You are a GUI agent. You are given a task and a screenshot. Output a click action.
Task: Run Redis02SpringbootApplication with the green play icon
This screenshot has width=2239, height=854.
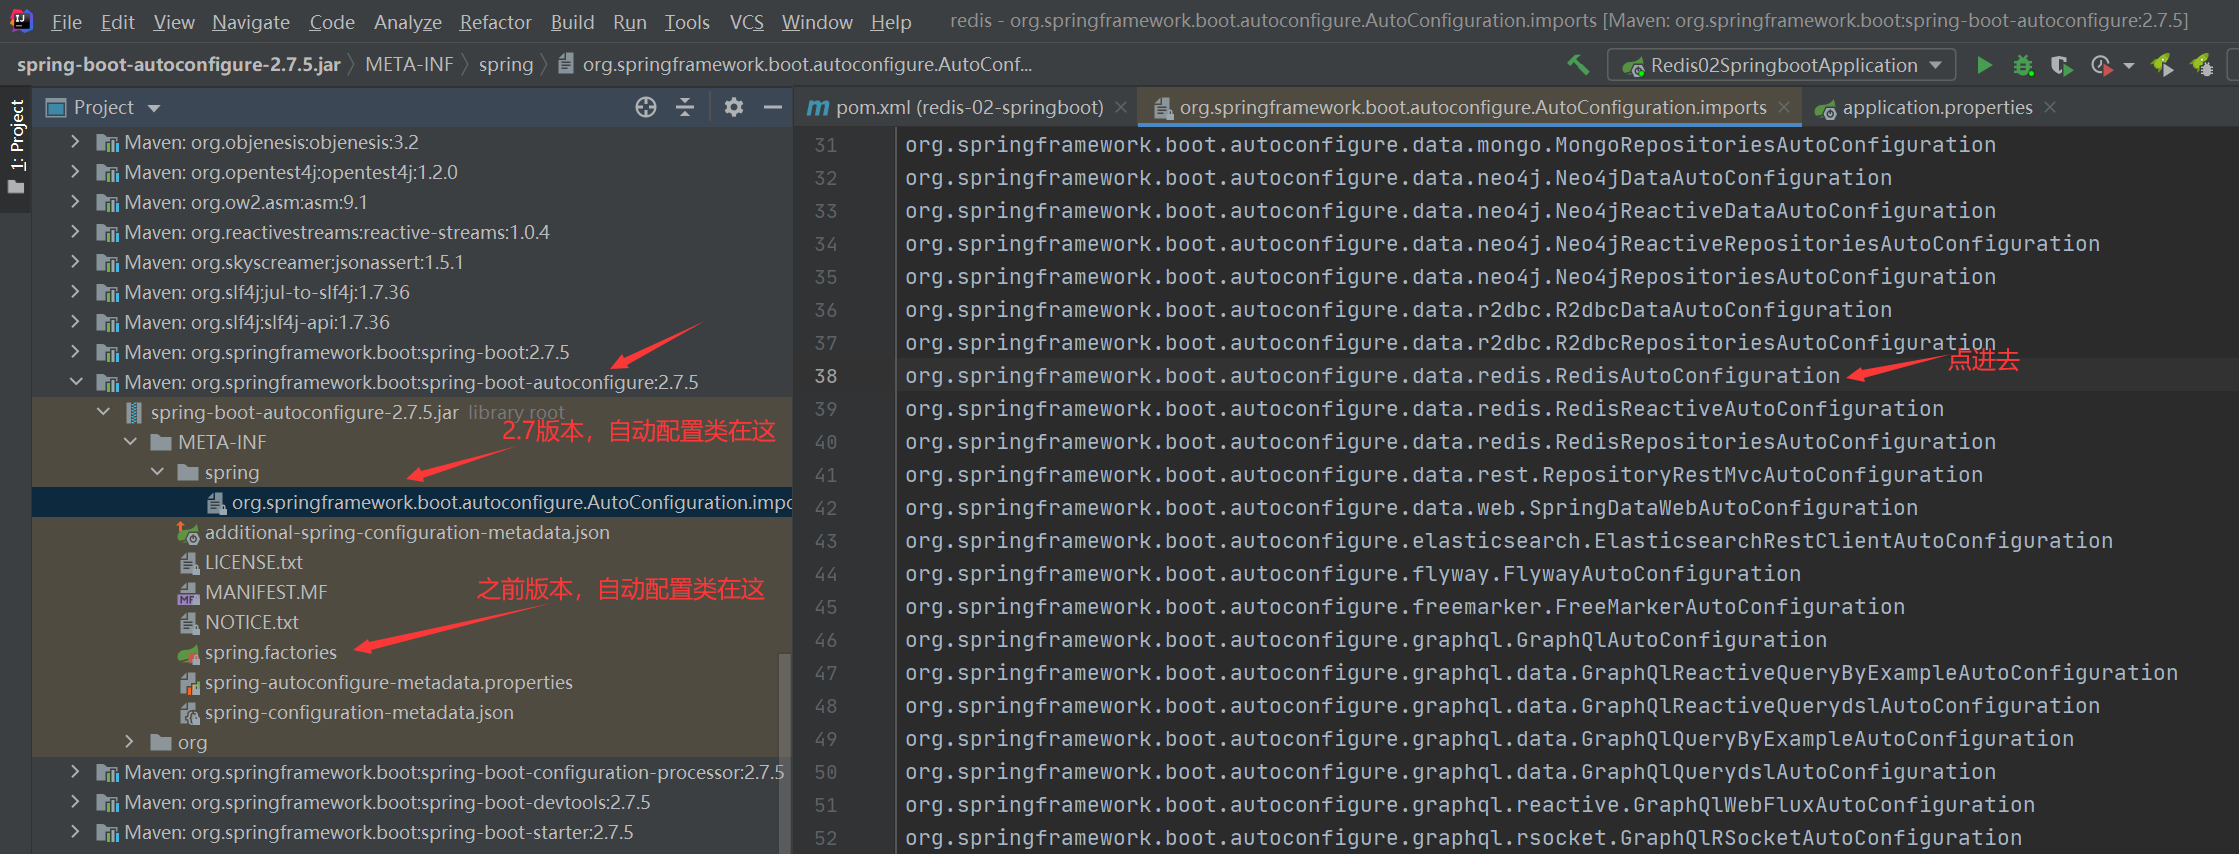point(1984,65)
